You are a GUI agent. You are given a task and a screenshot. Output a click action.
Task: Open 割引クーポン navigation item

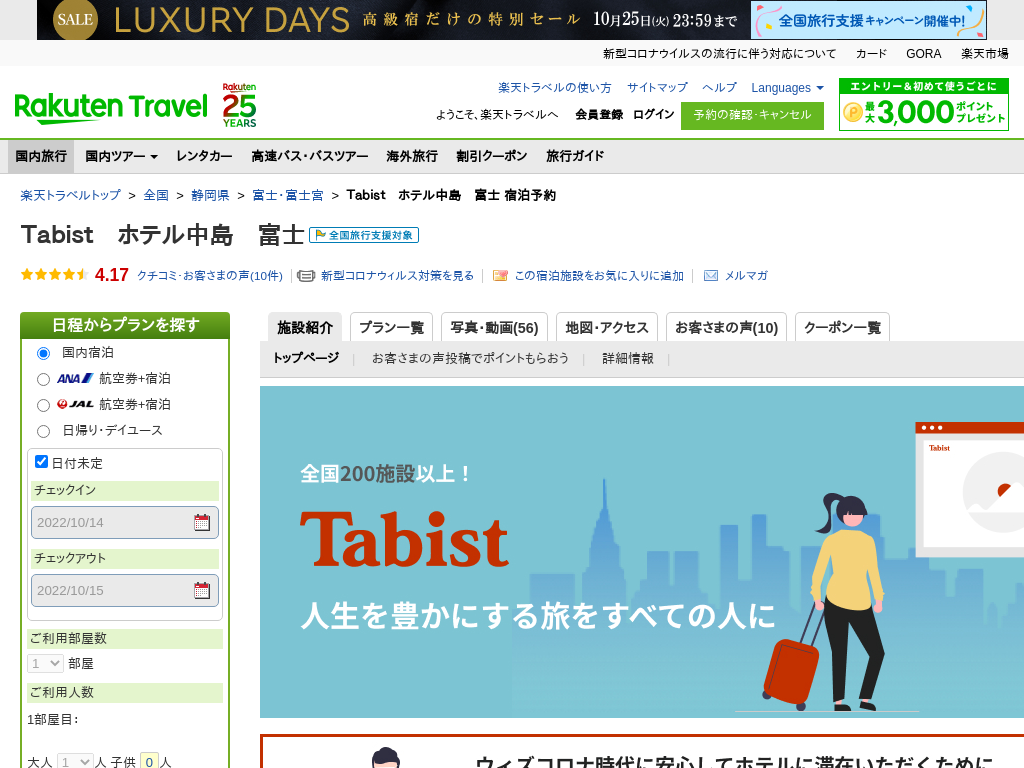point(492,156)
